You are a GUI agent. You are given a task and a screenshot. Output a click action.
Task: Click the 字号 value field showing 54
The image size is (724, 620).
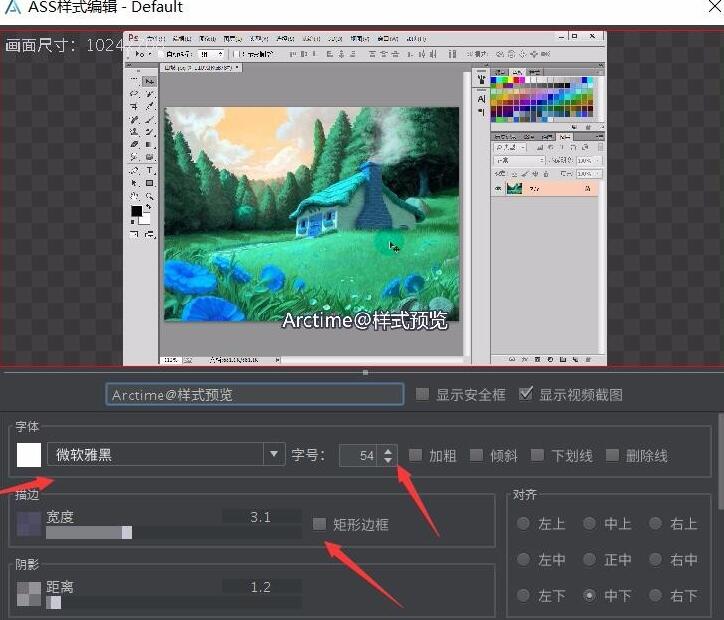pyautogui.click(x=359, y=456)
